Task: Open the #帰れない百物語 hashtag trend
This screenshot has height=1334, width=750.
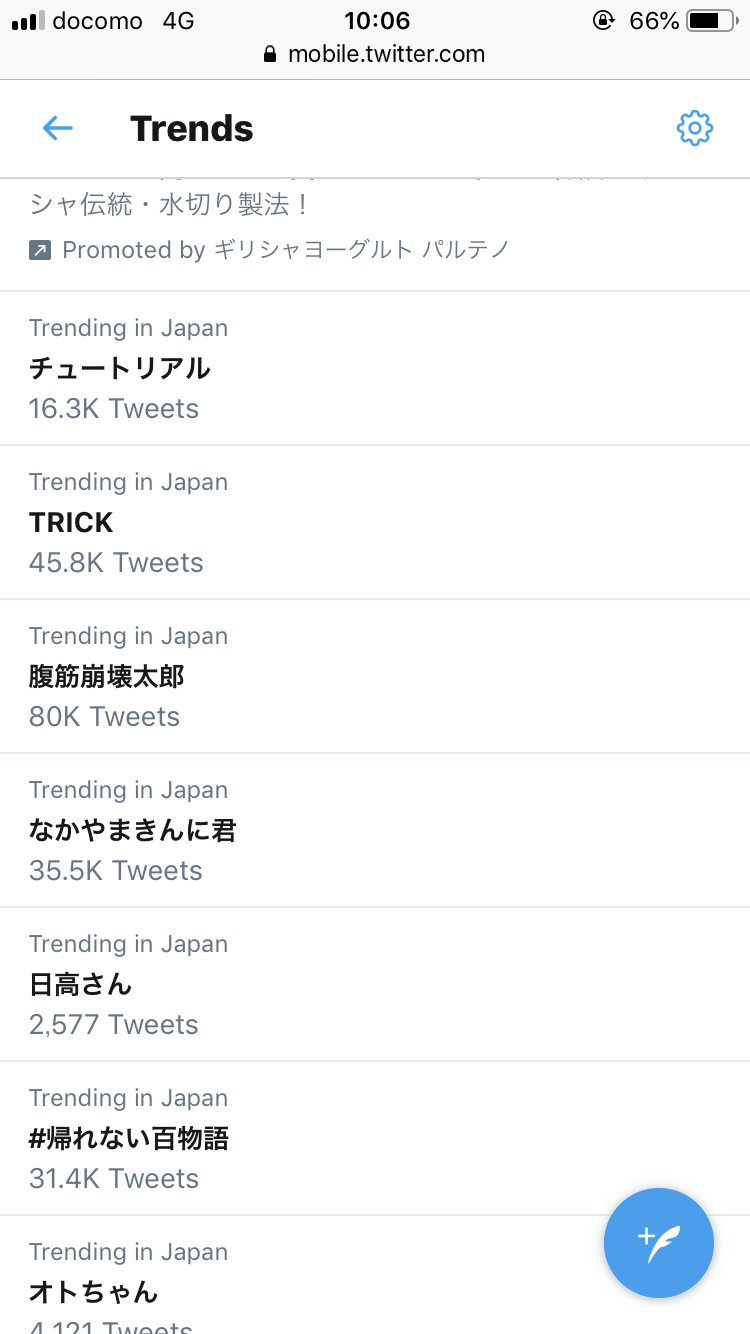Action: [130, 1138]
